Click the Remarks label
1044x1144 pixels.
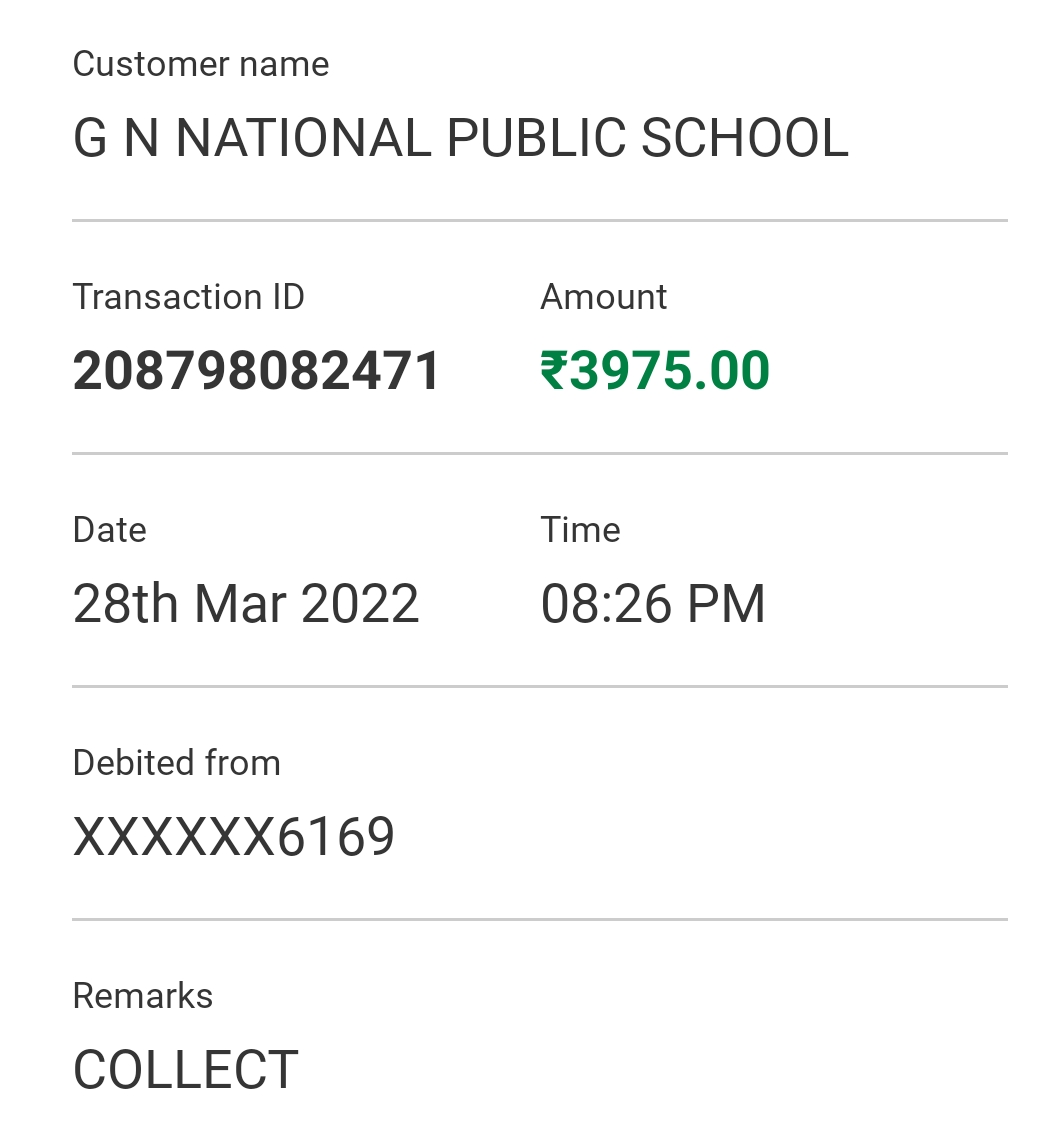(143, 996)
